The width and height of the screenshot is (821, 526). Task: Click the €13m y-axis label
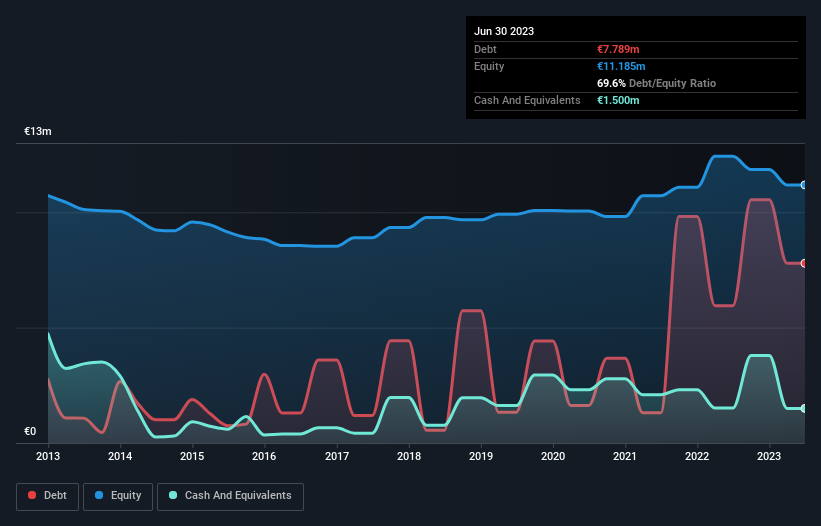pyautogui.click(x=38, y=131)
